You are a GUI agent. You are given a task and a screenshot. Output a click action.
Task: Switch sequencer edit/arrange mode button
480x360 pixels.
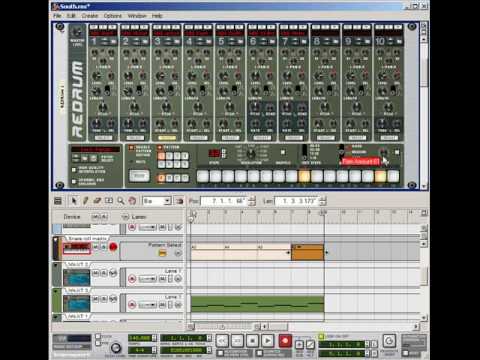click(58, 201)
